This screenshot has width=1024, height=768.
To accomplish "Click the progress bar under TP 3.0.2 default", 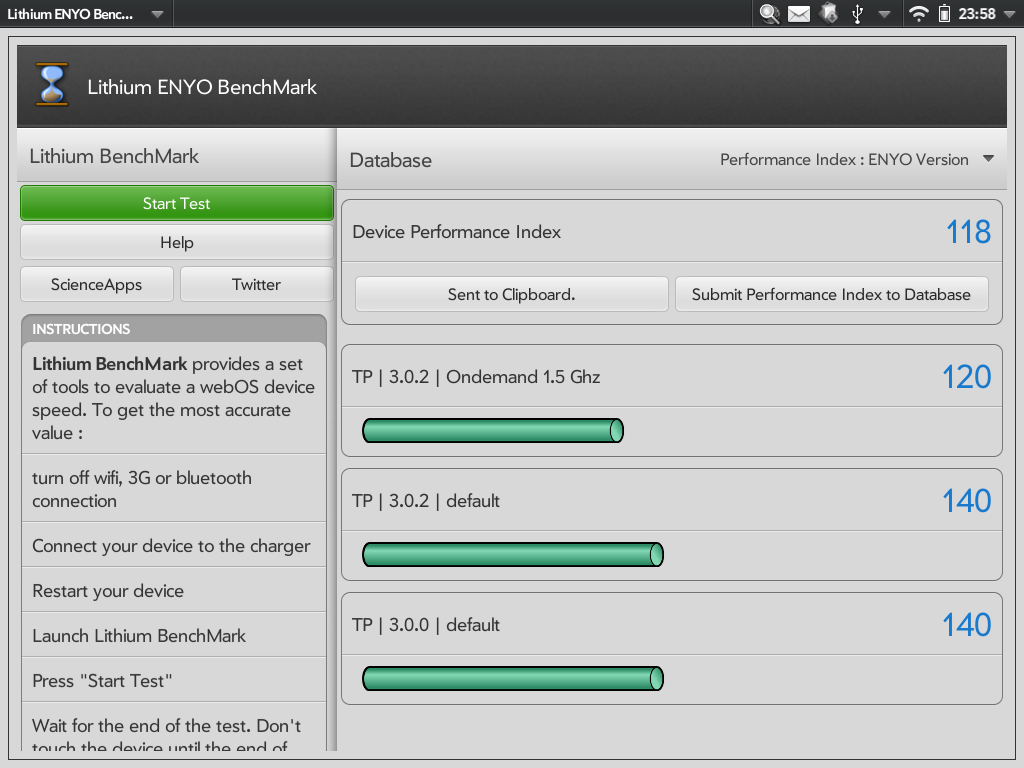I will click(513, 554).
